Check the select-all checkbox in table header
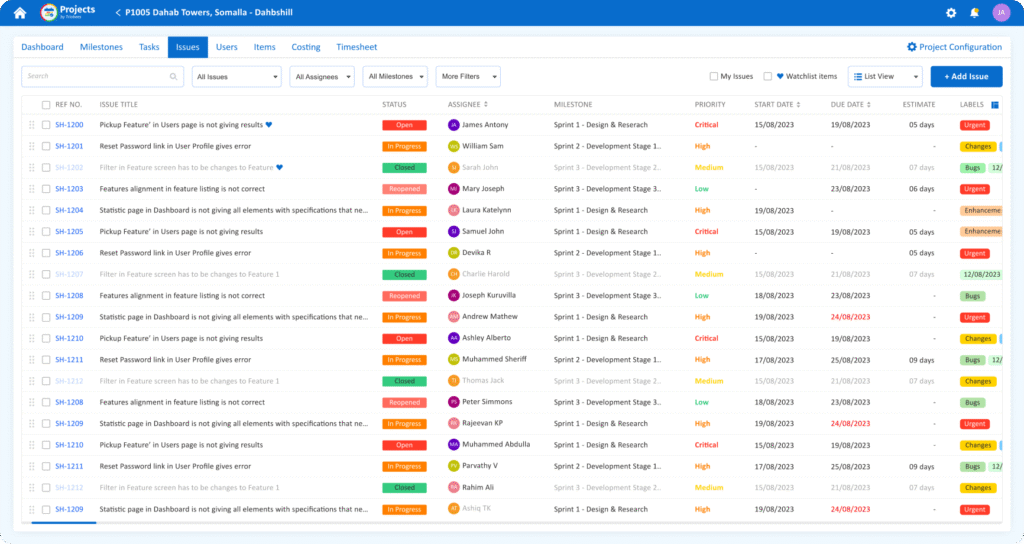The height and width of the screenshot is (544, 1024). click(46, 105)
